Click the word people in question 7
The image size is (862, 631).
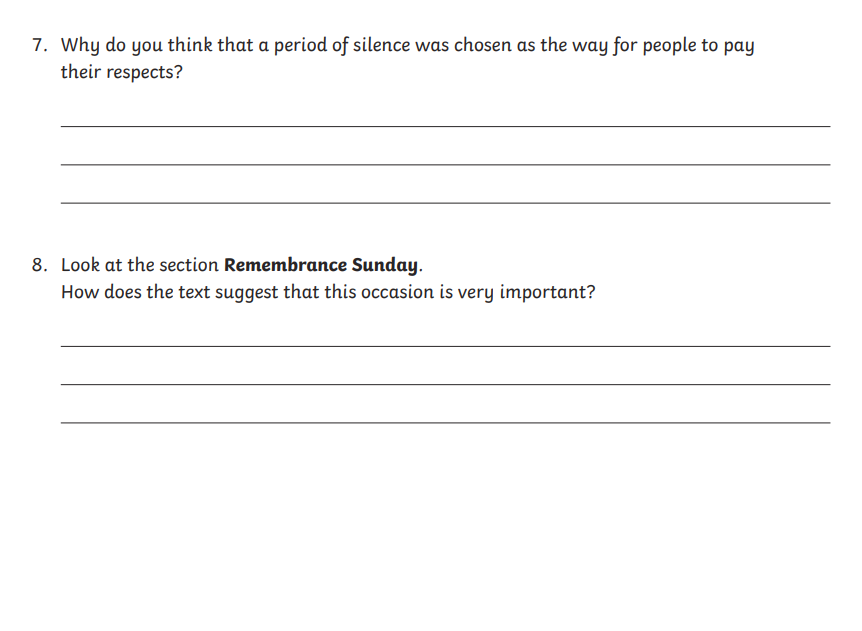[x=669, y=46]
